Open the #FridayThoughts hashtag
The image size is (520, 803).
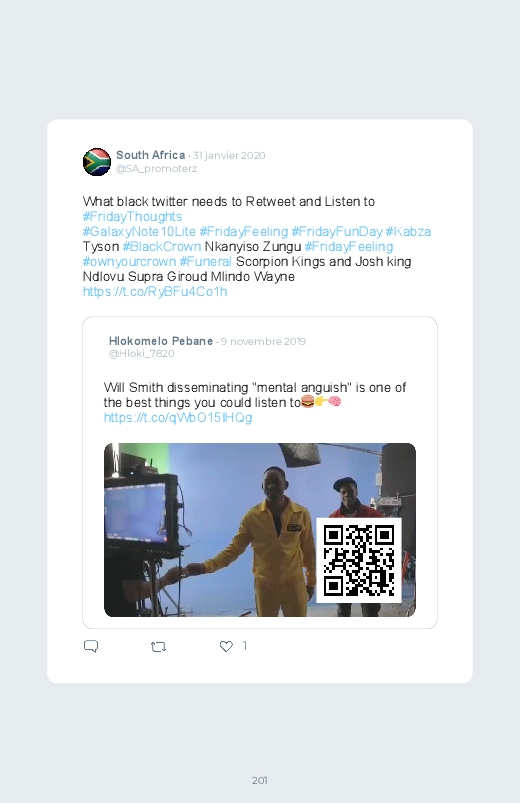point(132,217)
